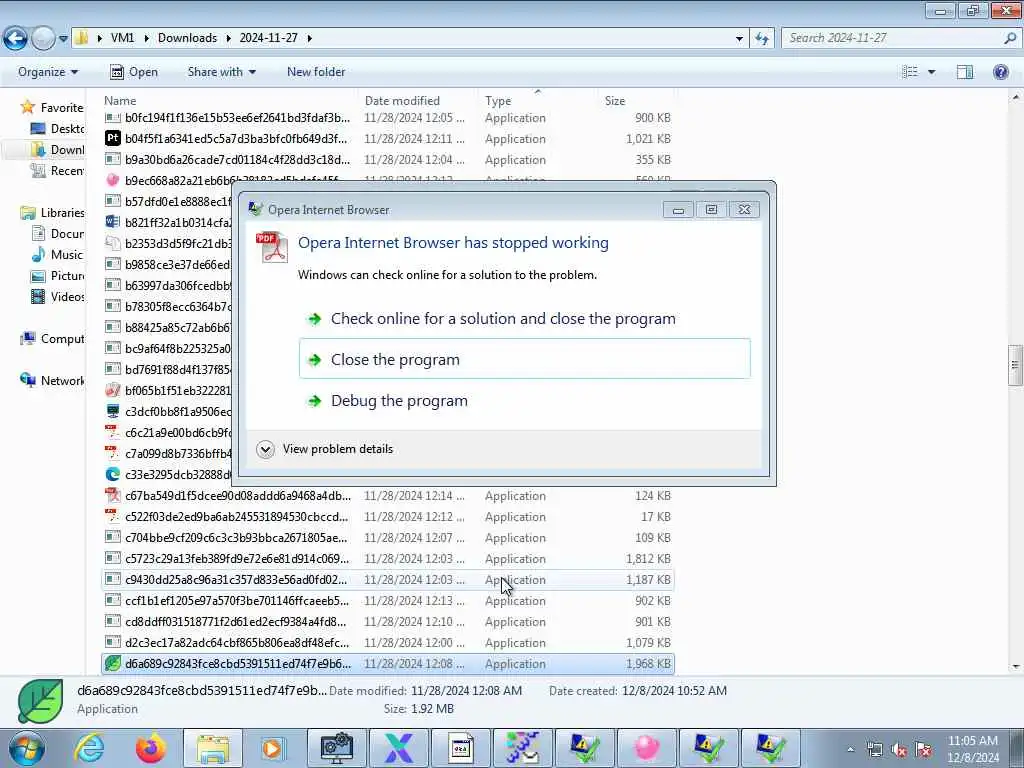This screenshot has height=768, width=1024.
Task: Open Internet Explorer from the taskbar
Action: pyautogui.click(x=89, y=748)
